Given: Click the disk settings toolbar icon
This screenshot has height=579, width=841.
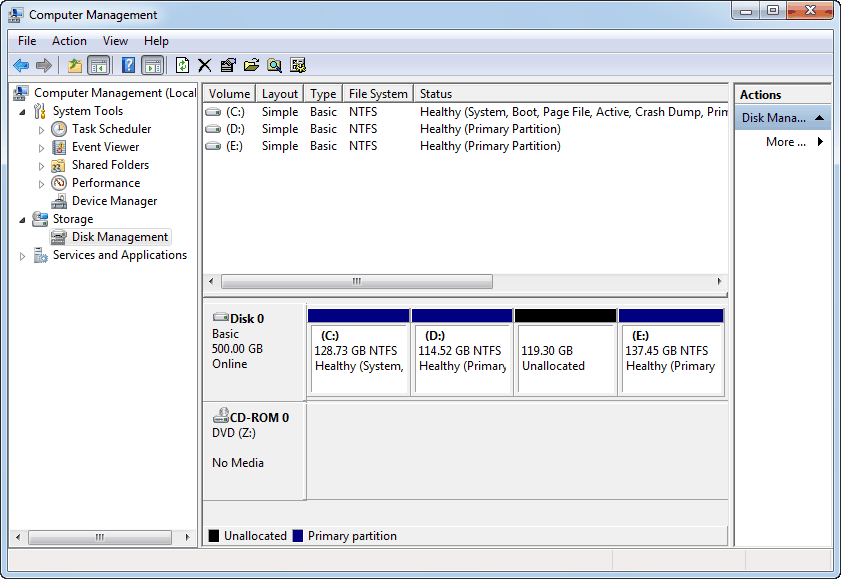Looking at the screenshot, I should click(298, 65).
